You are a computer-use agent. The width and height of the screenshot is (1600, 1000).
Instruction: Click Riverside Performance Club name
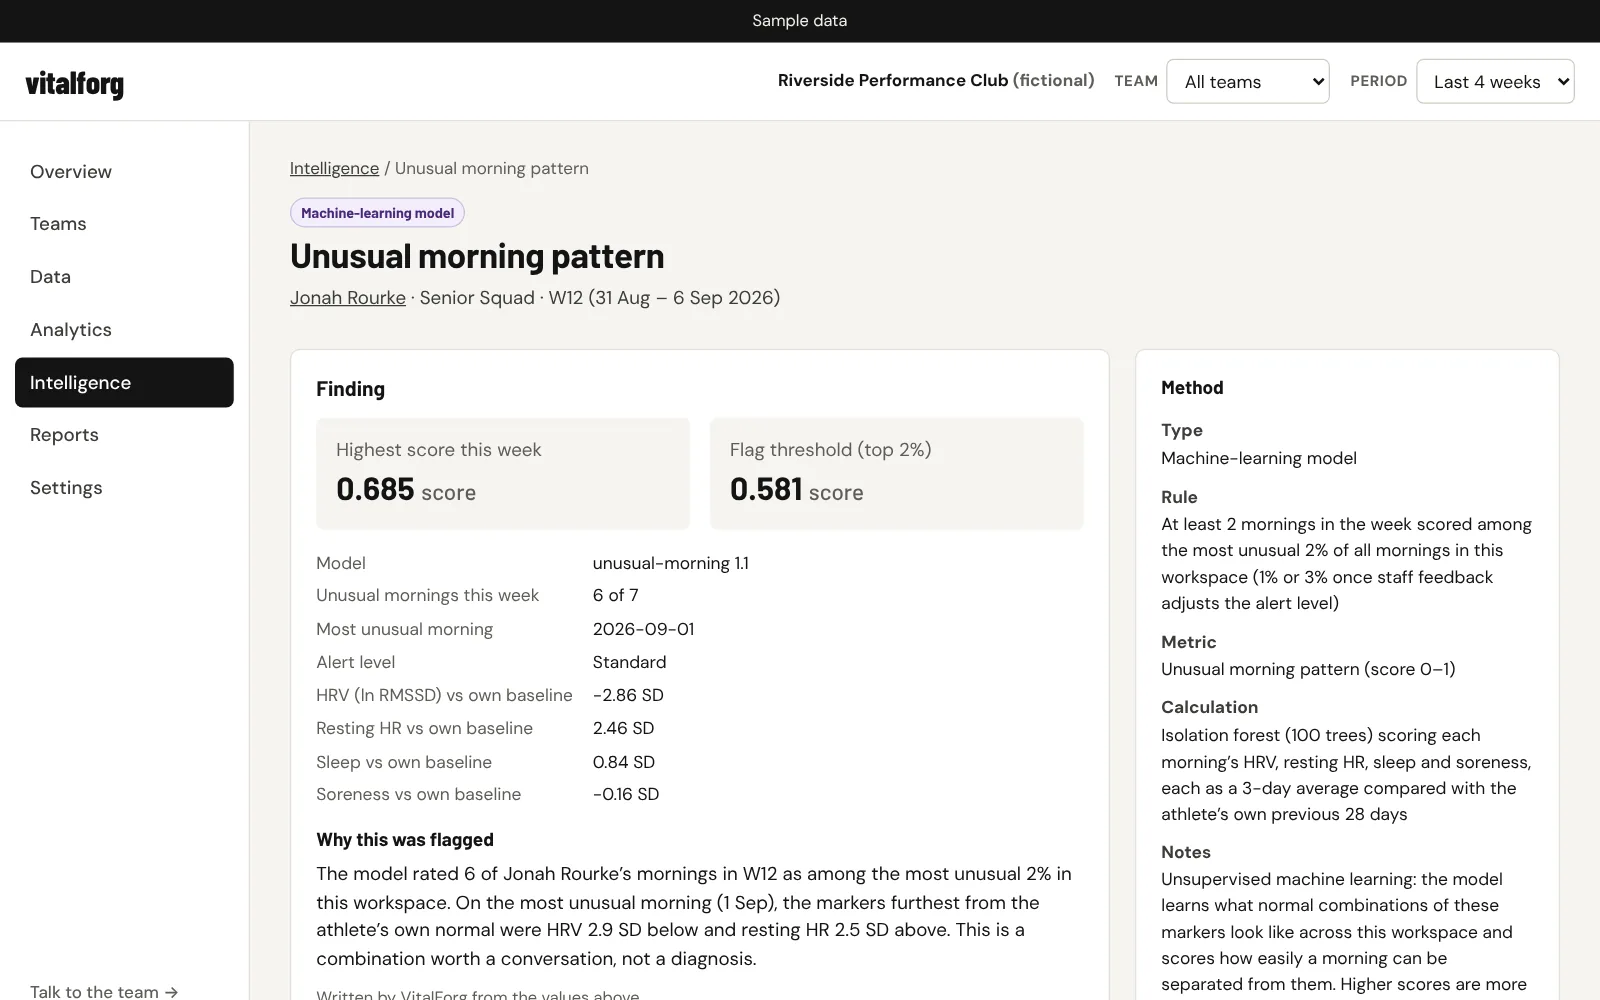(x=936, y=80)
